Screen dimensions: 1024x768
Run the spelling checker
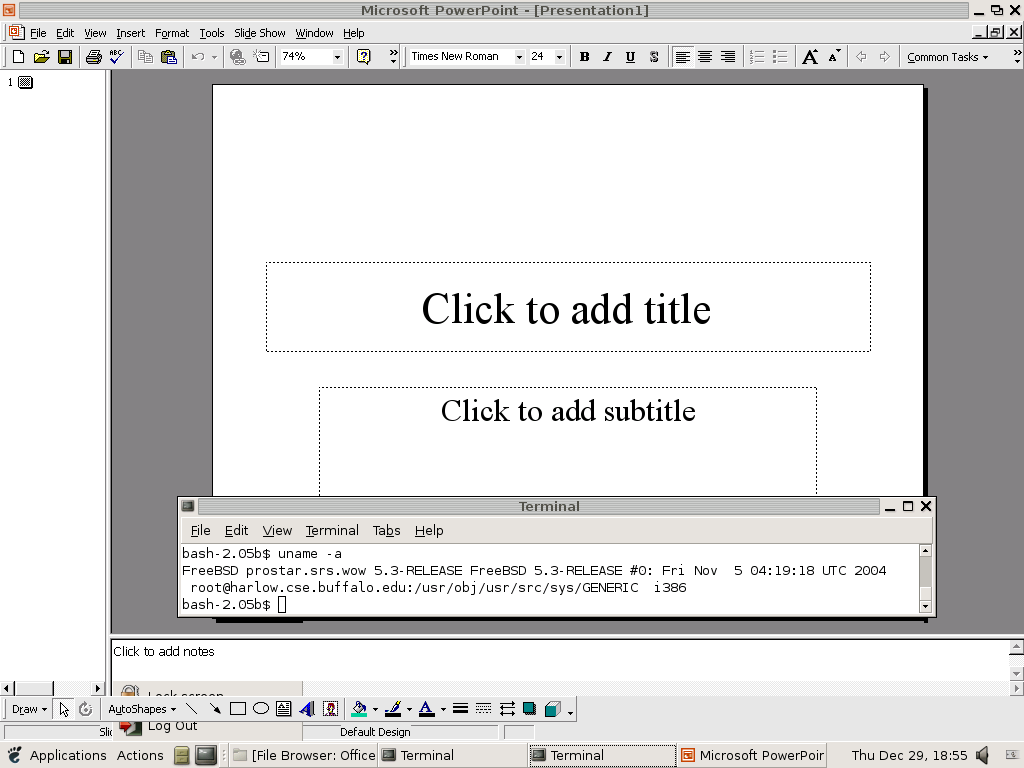click(116, 56)
